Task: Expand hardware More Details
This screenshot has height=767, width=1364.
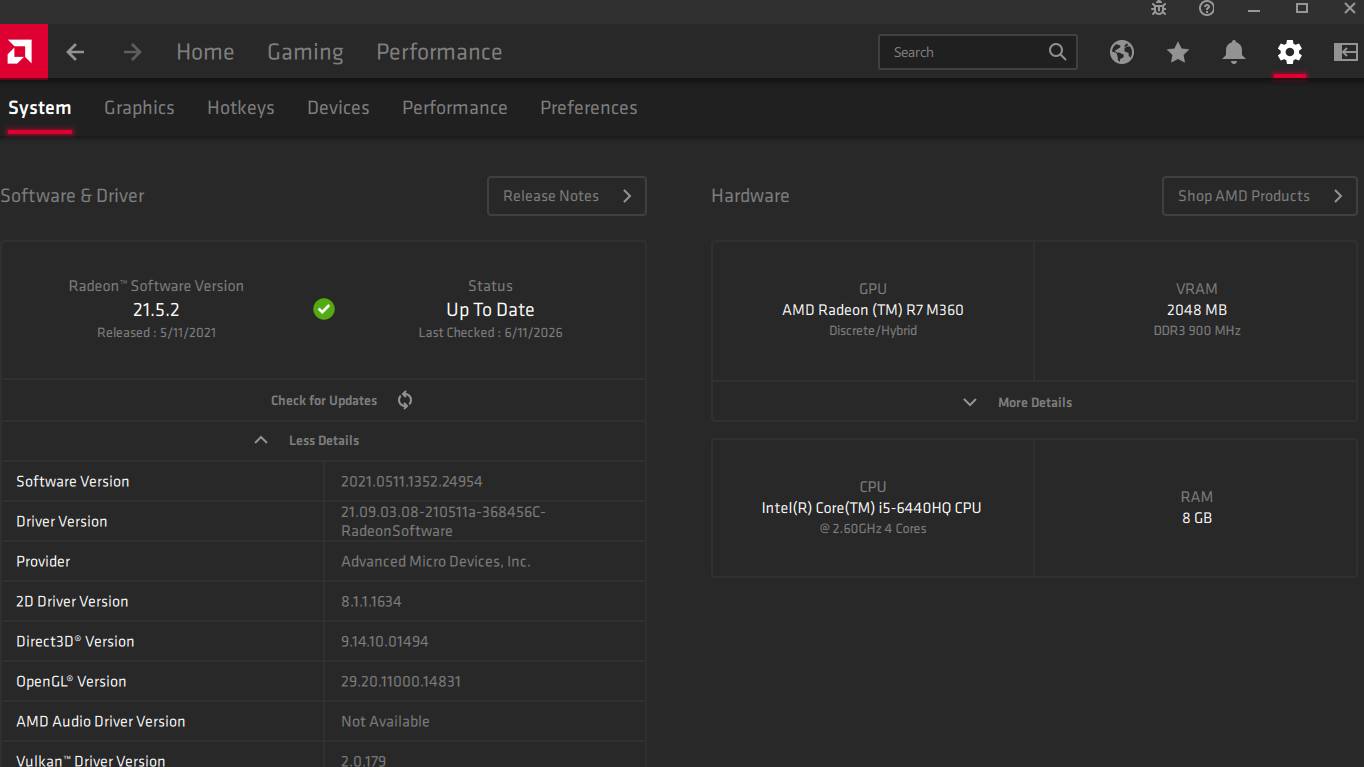Action: [x=1035, y=402]
